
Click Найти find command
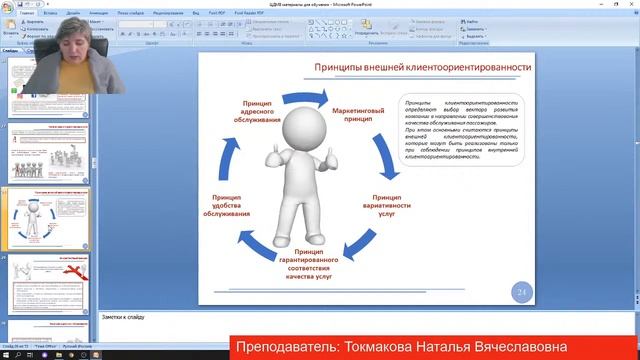coord(469,22)
